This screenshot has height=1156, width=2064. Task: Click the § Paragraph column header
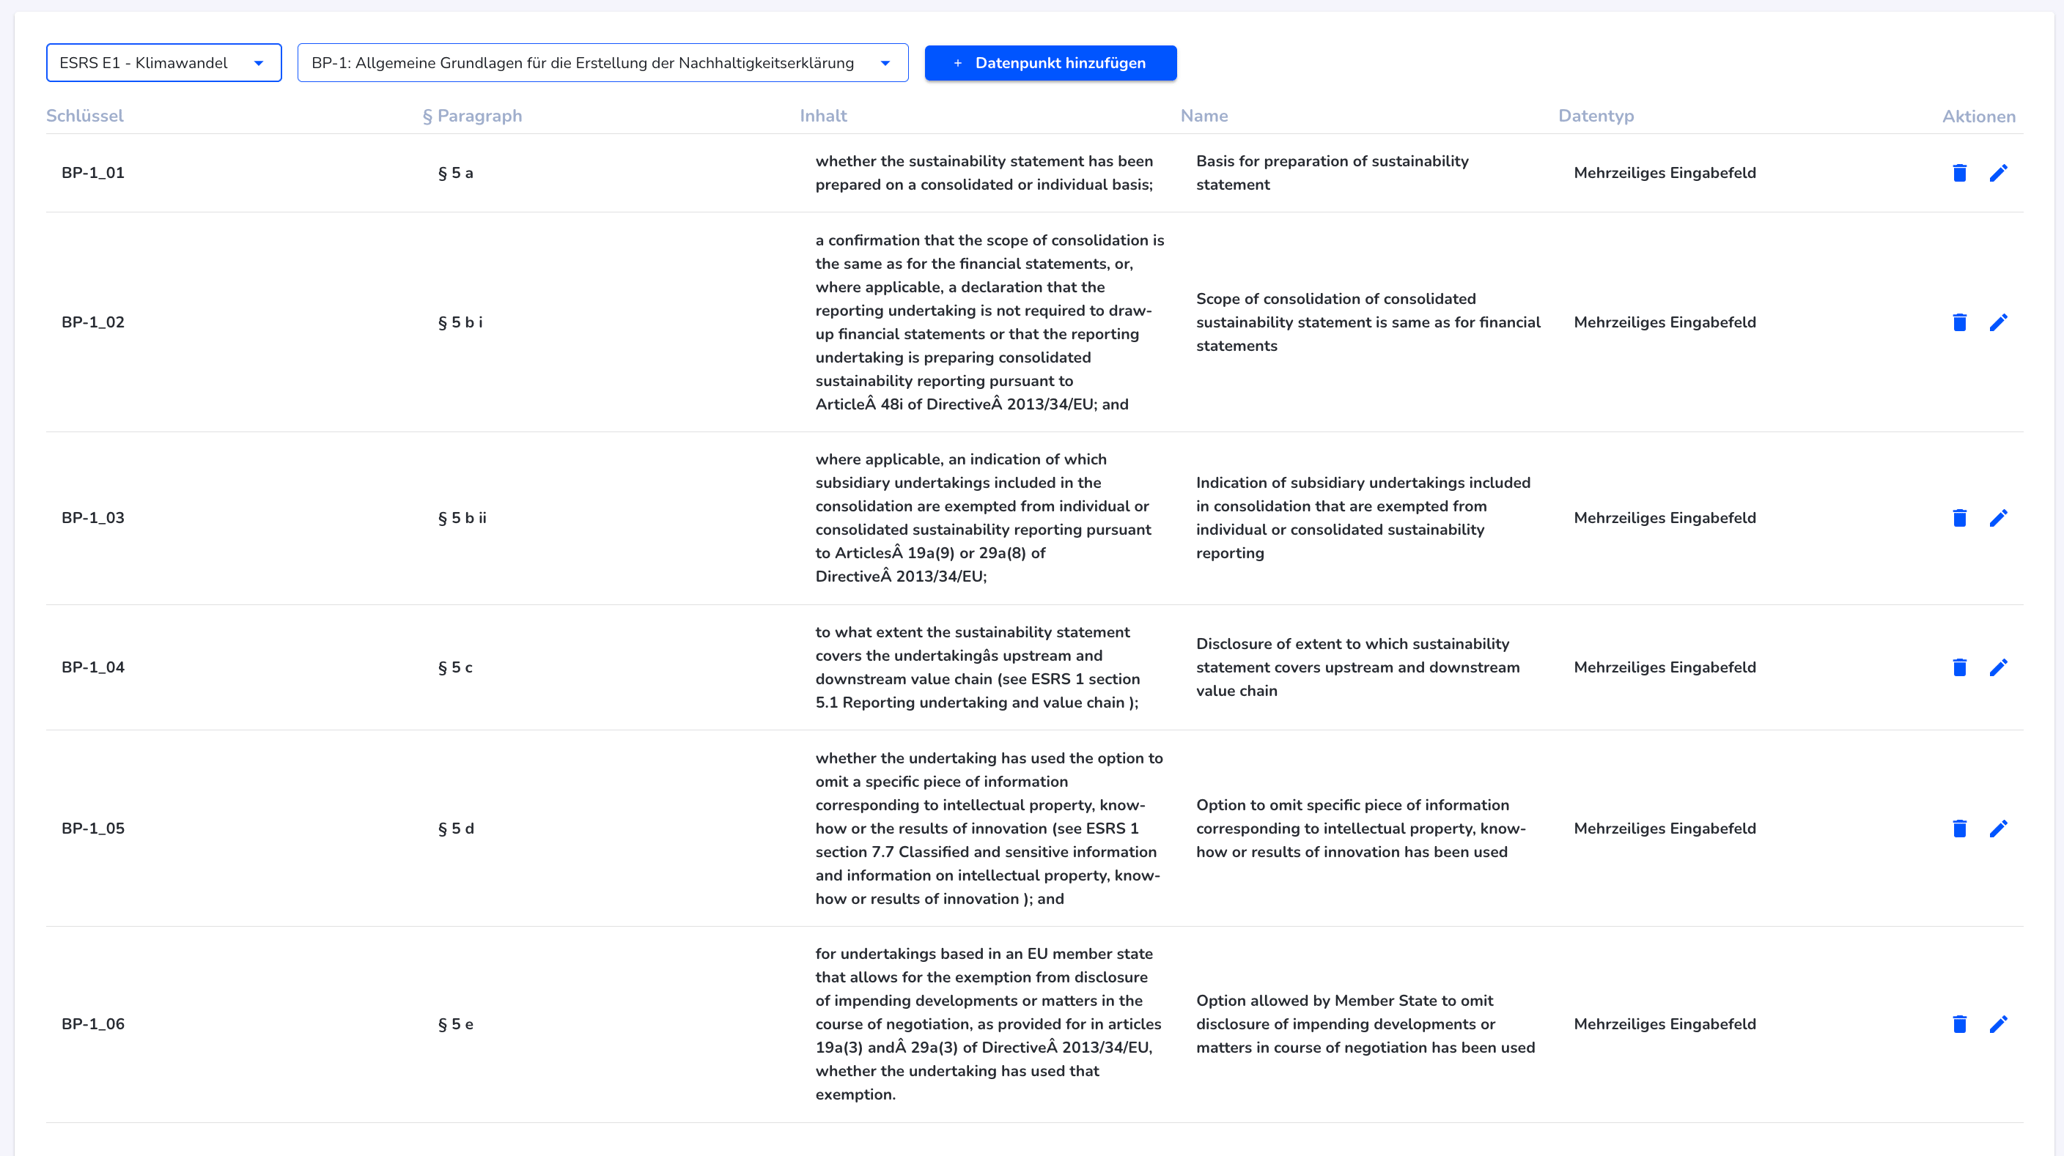click(x=472, y=116)
